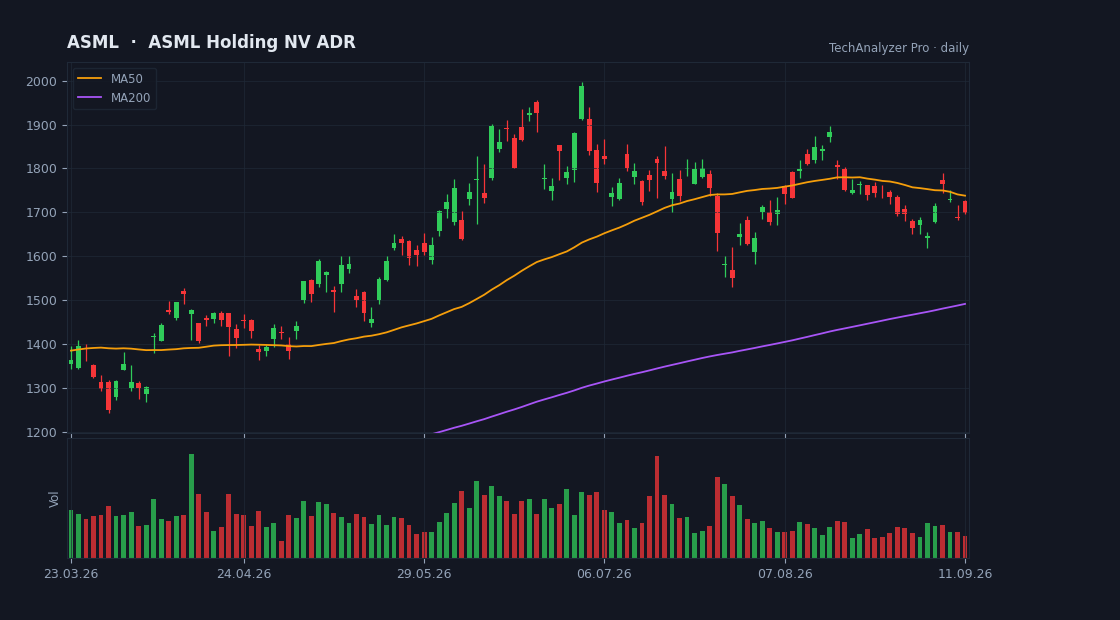Screen dimensions: 1120x620
Task: Click the 1800 price axis label
Action: coord(42,169)
